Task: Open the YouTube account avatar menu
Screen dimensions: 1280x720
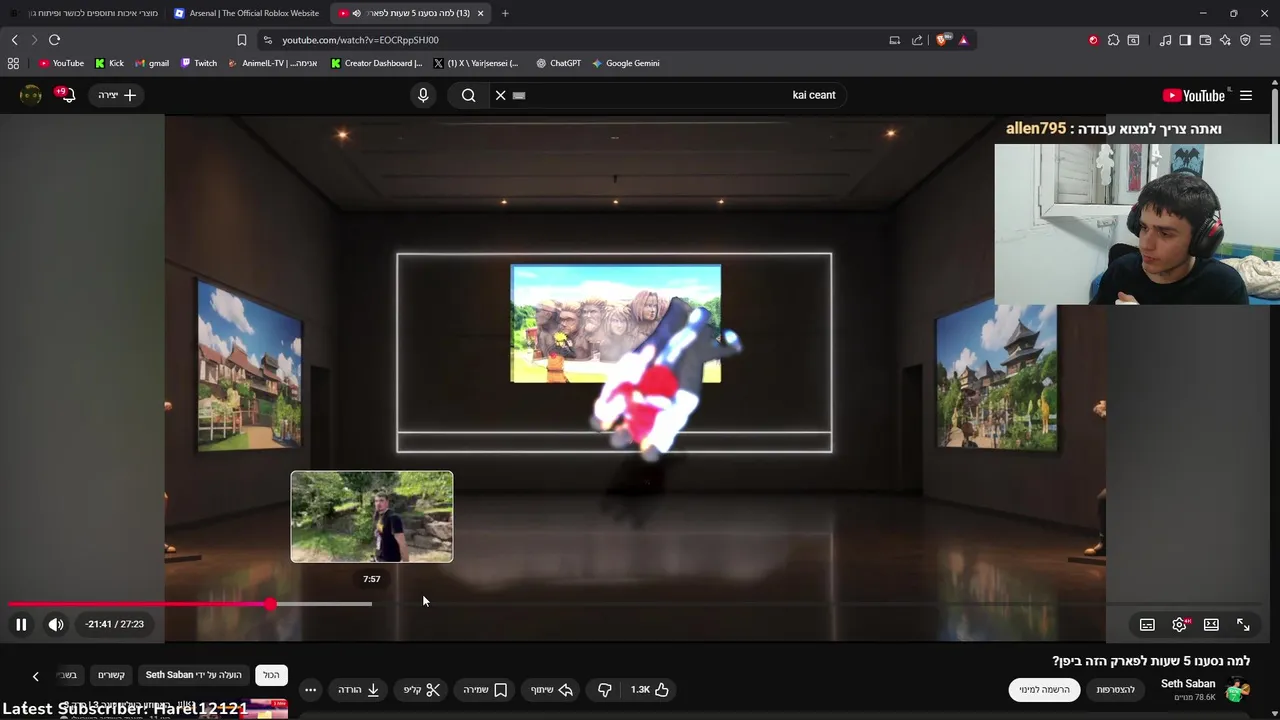Action: point(31,95)
